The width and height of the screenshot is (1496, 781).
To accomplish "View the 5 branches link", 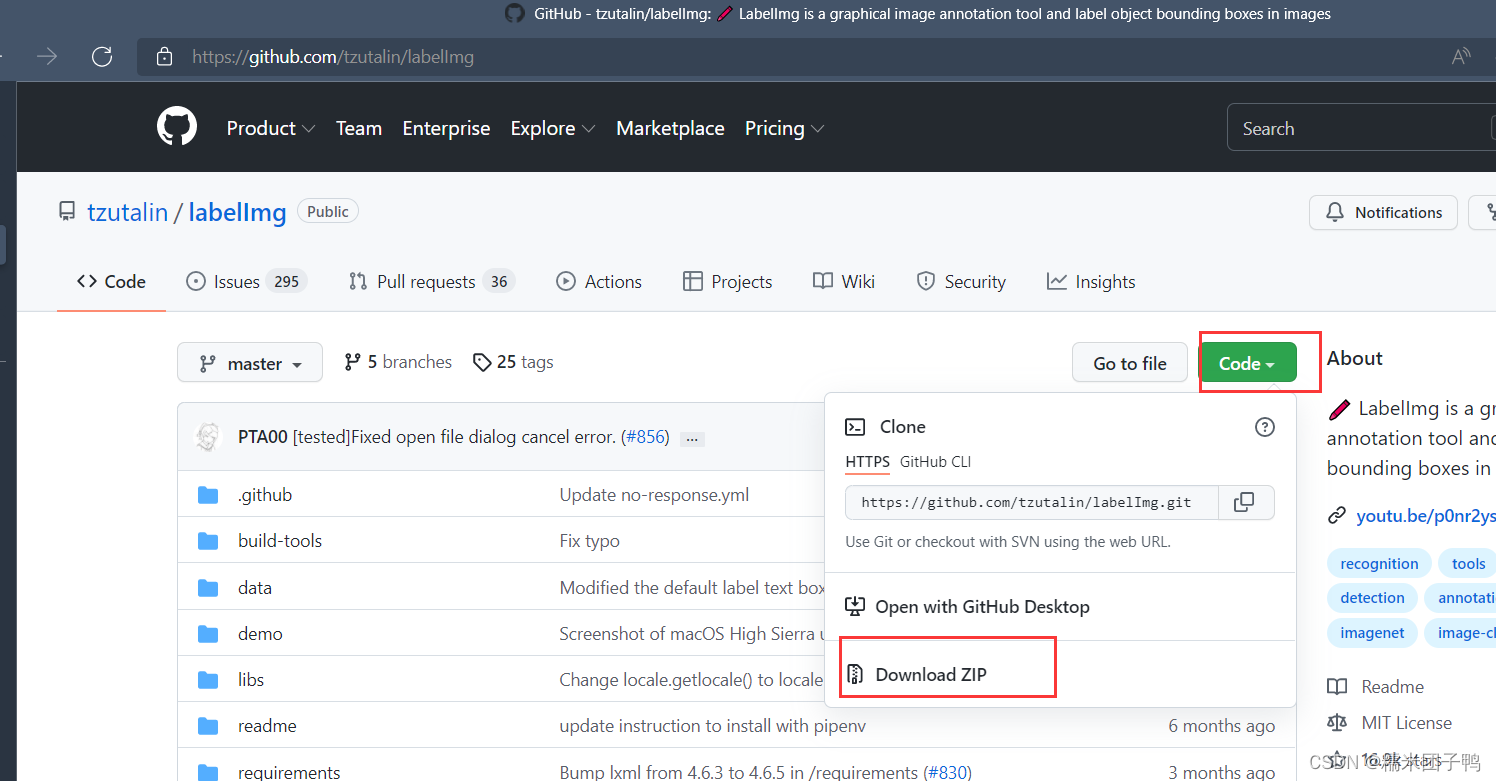I will (398, 362).
